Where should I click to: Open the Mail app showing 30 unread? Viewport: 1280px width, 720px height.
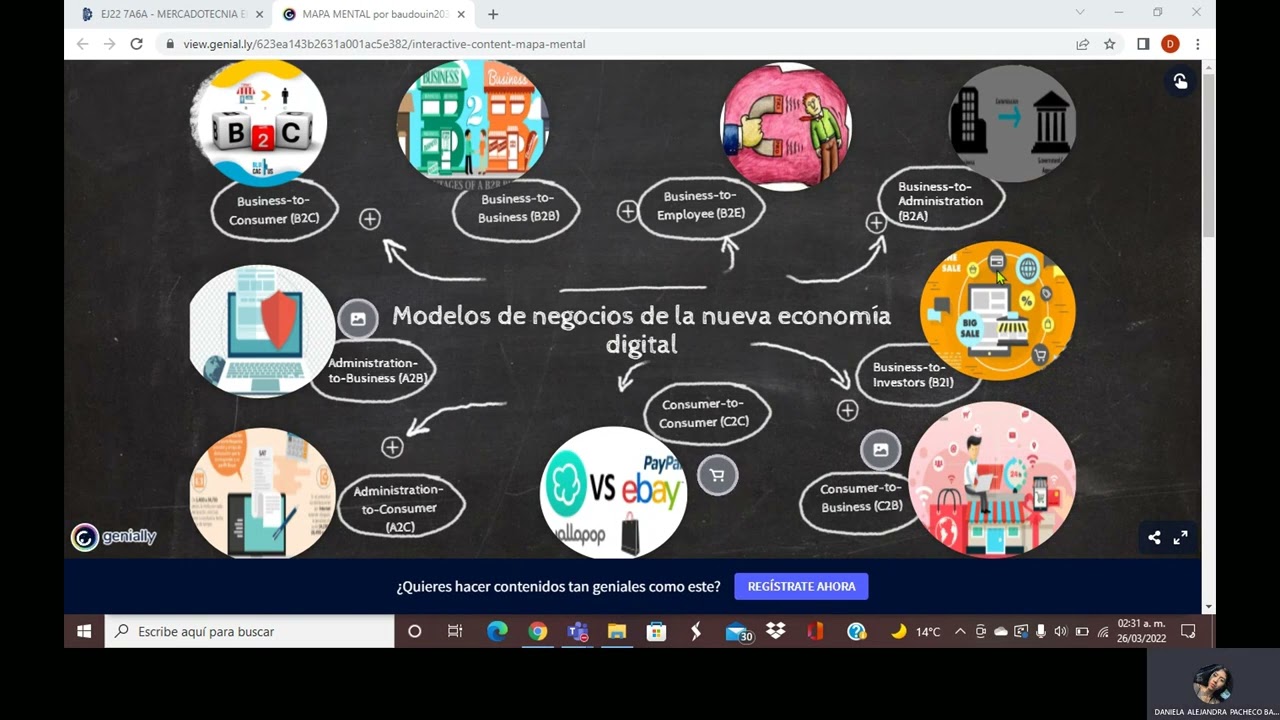pyautogui.click(x=738, y=632)
